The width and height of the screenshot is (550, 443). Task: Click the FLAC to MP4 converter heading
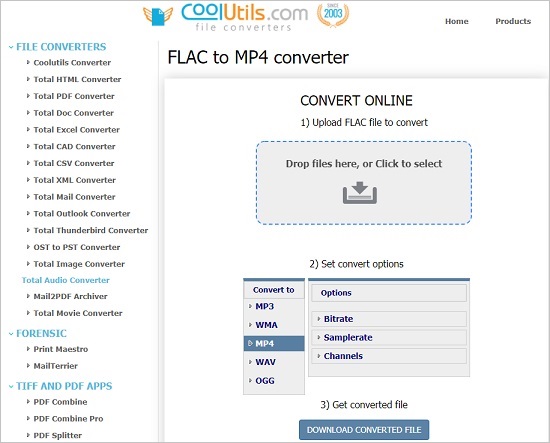(x=258, y=57)
